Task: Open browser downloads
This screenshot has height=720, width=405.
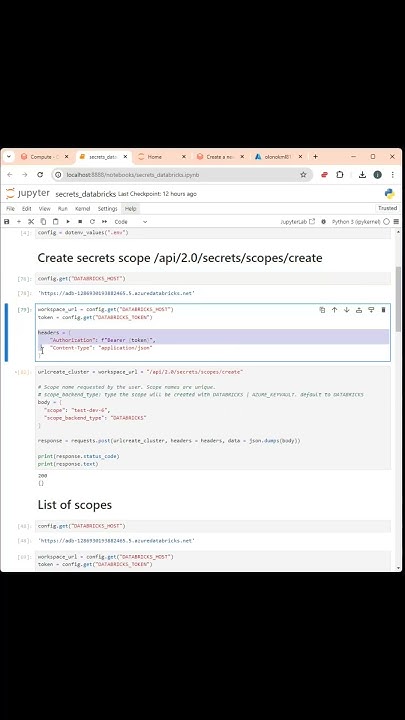Action: [x=362, y=175]
